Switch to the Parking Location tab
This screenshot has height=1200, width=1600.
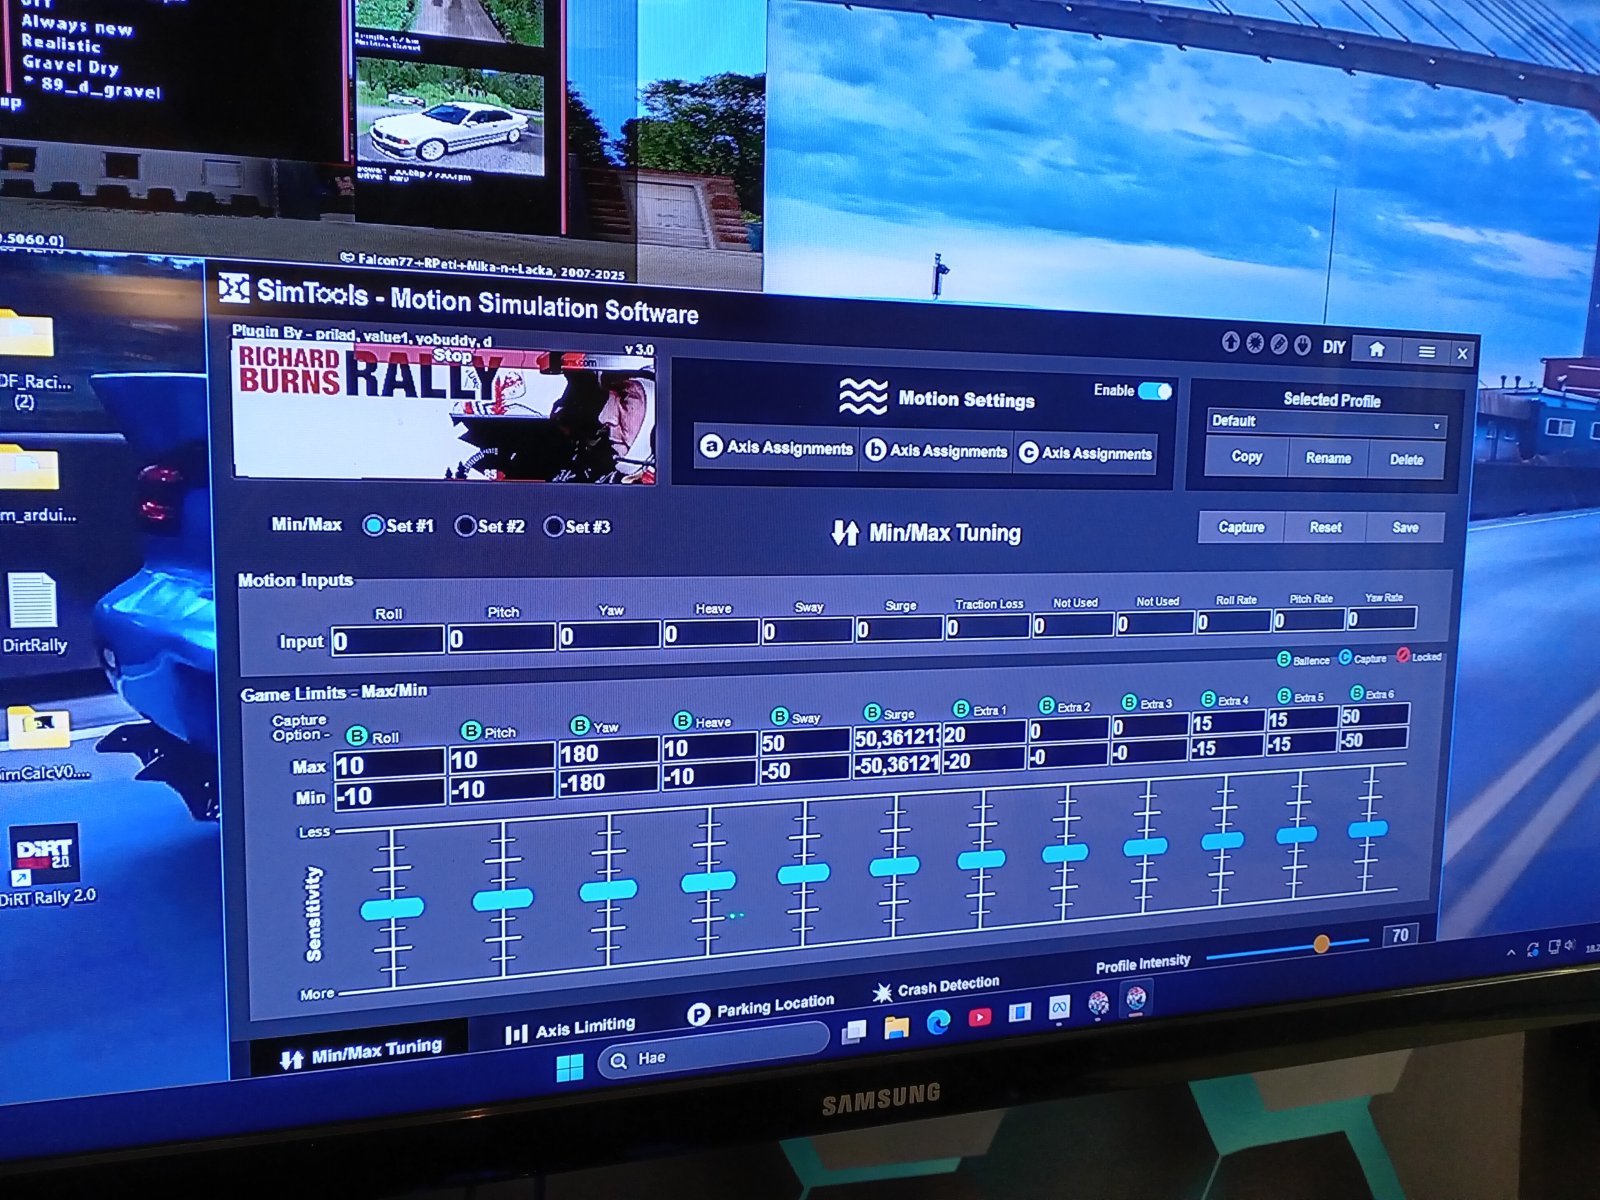(x=761, y=1007)
